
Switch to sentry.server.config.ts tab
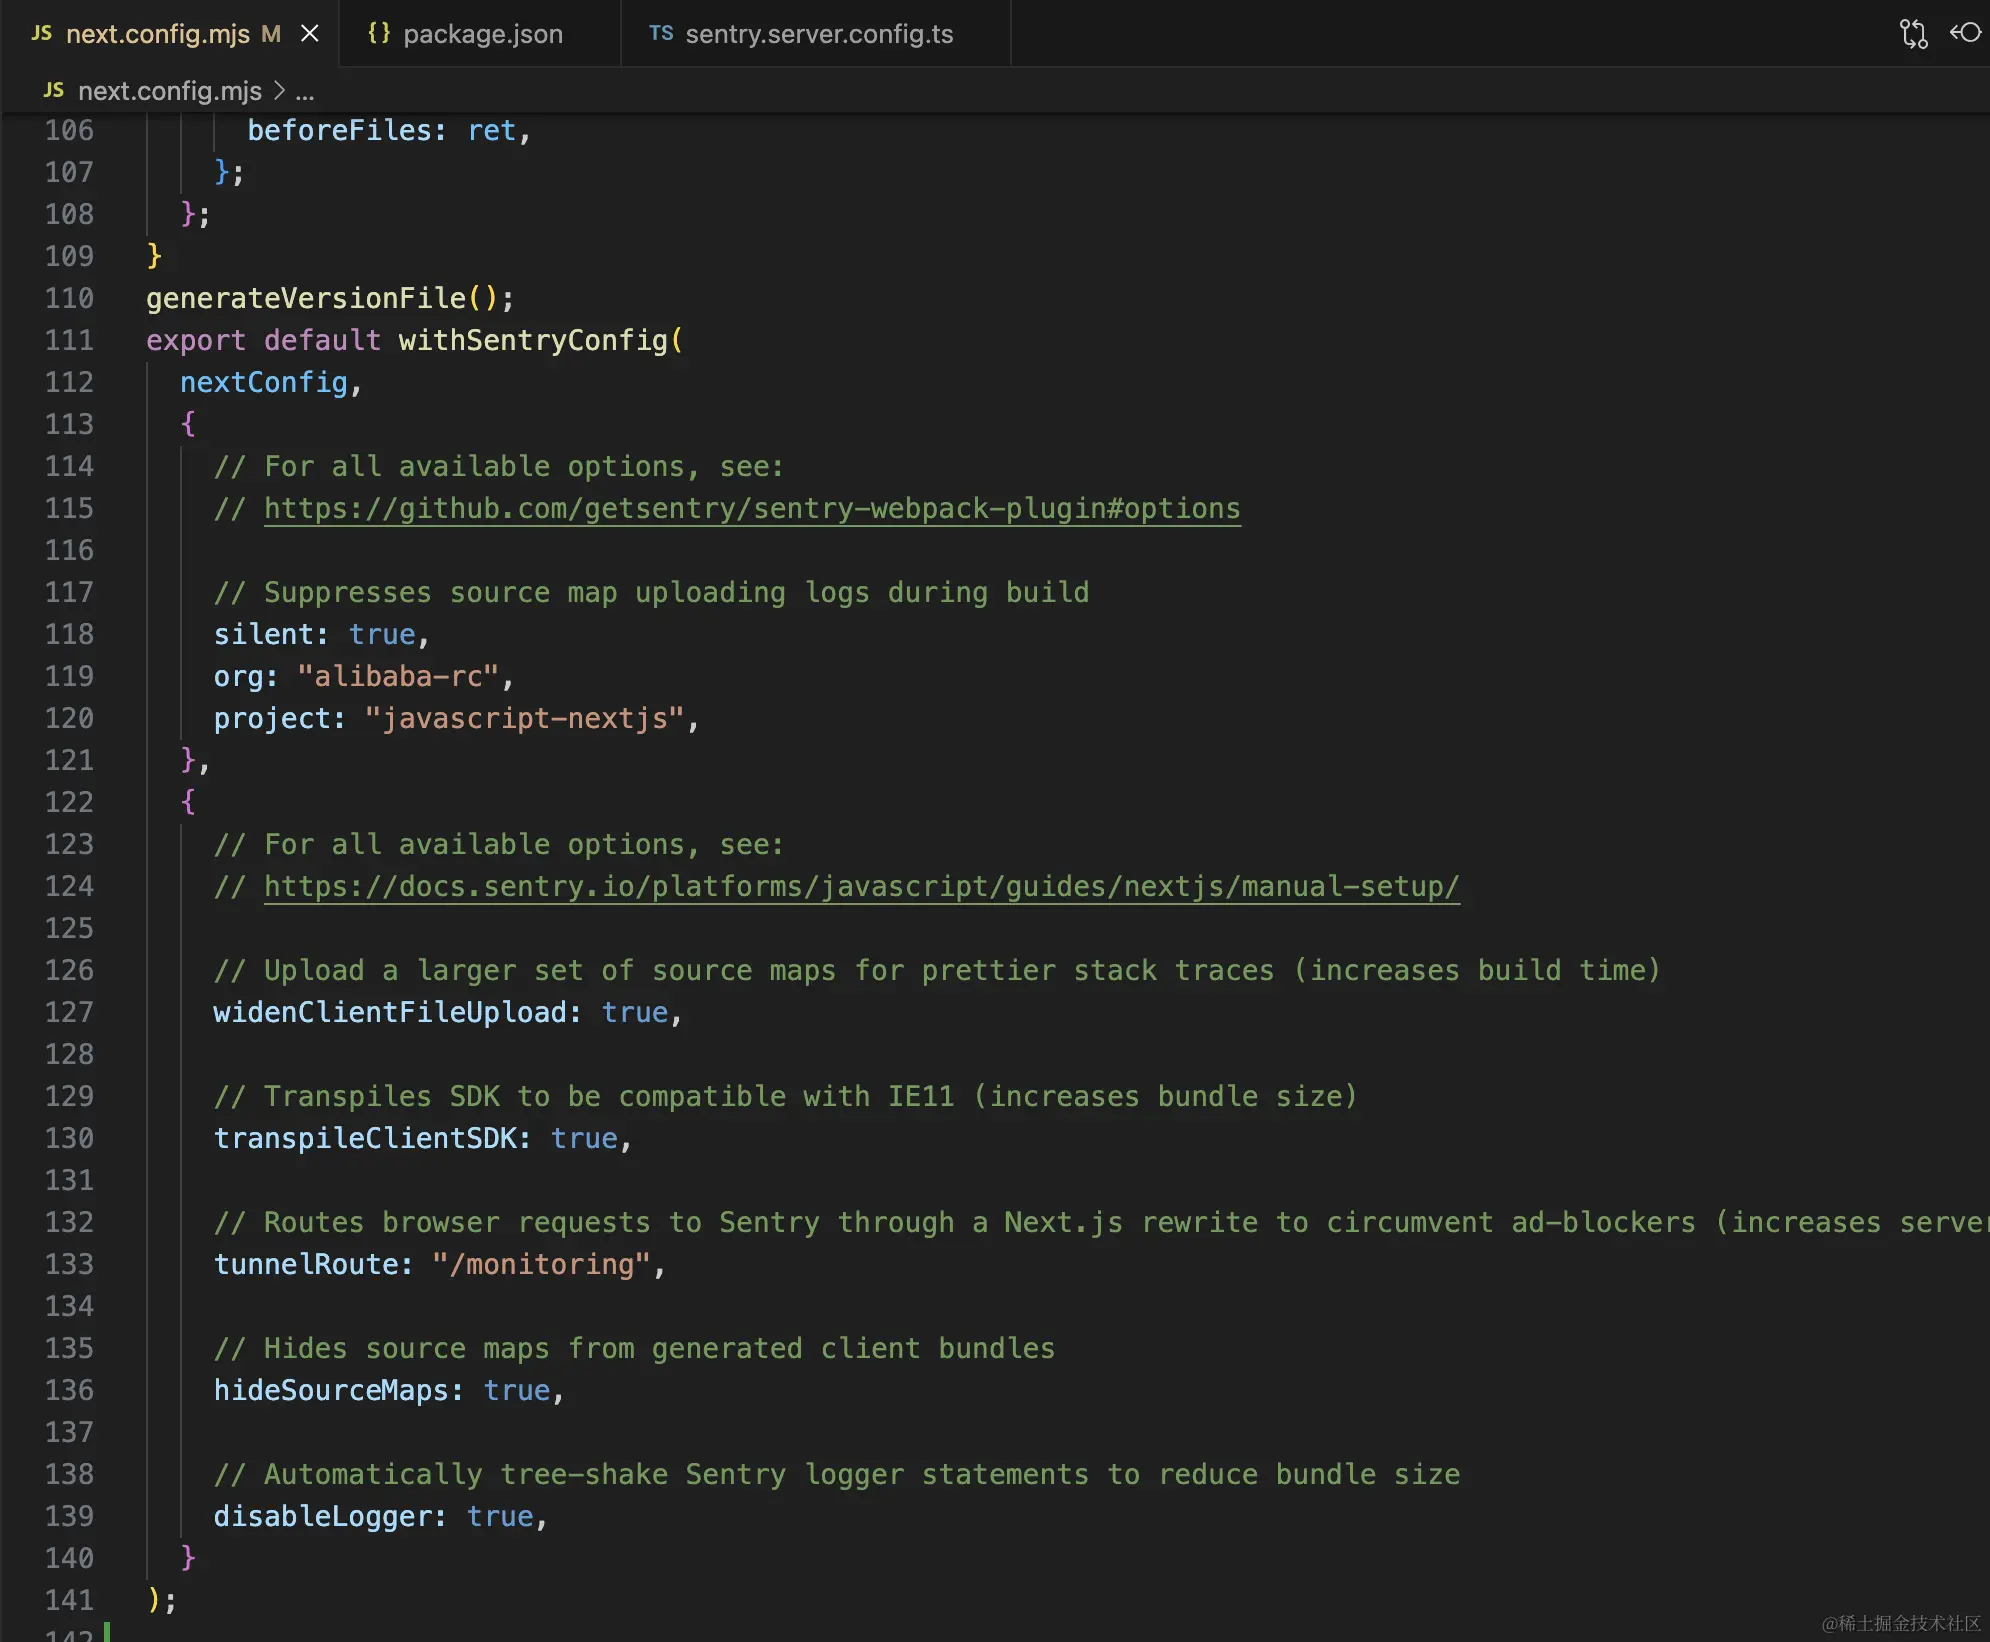[818, 34]
